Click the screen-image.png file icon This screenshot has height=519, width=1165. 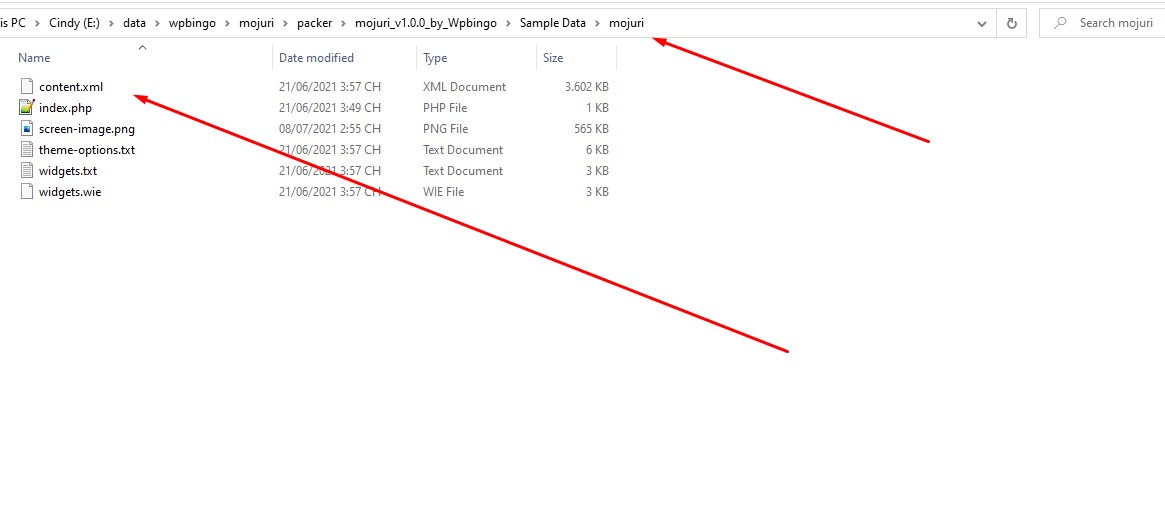pyautogui.click(x=27, y=128)
